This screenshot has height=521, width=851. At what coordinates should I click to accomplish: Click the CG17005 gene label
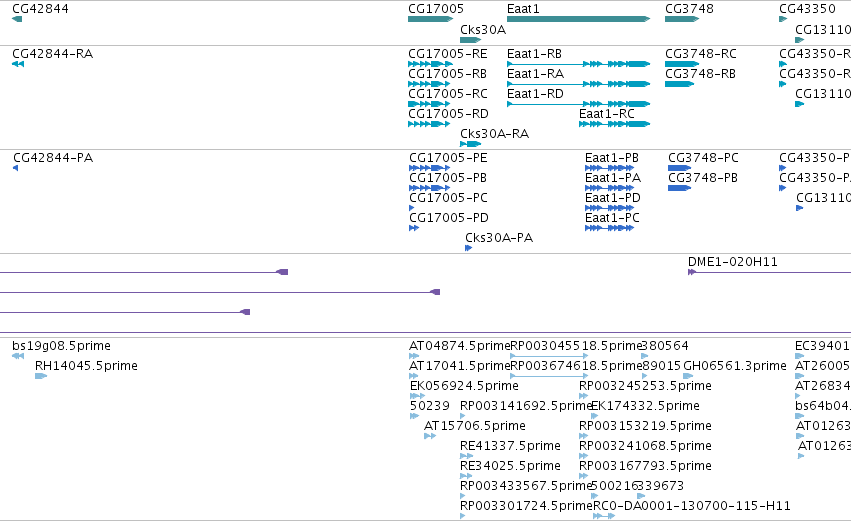click(436, 9)
